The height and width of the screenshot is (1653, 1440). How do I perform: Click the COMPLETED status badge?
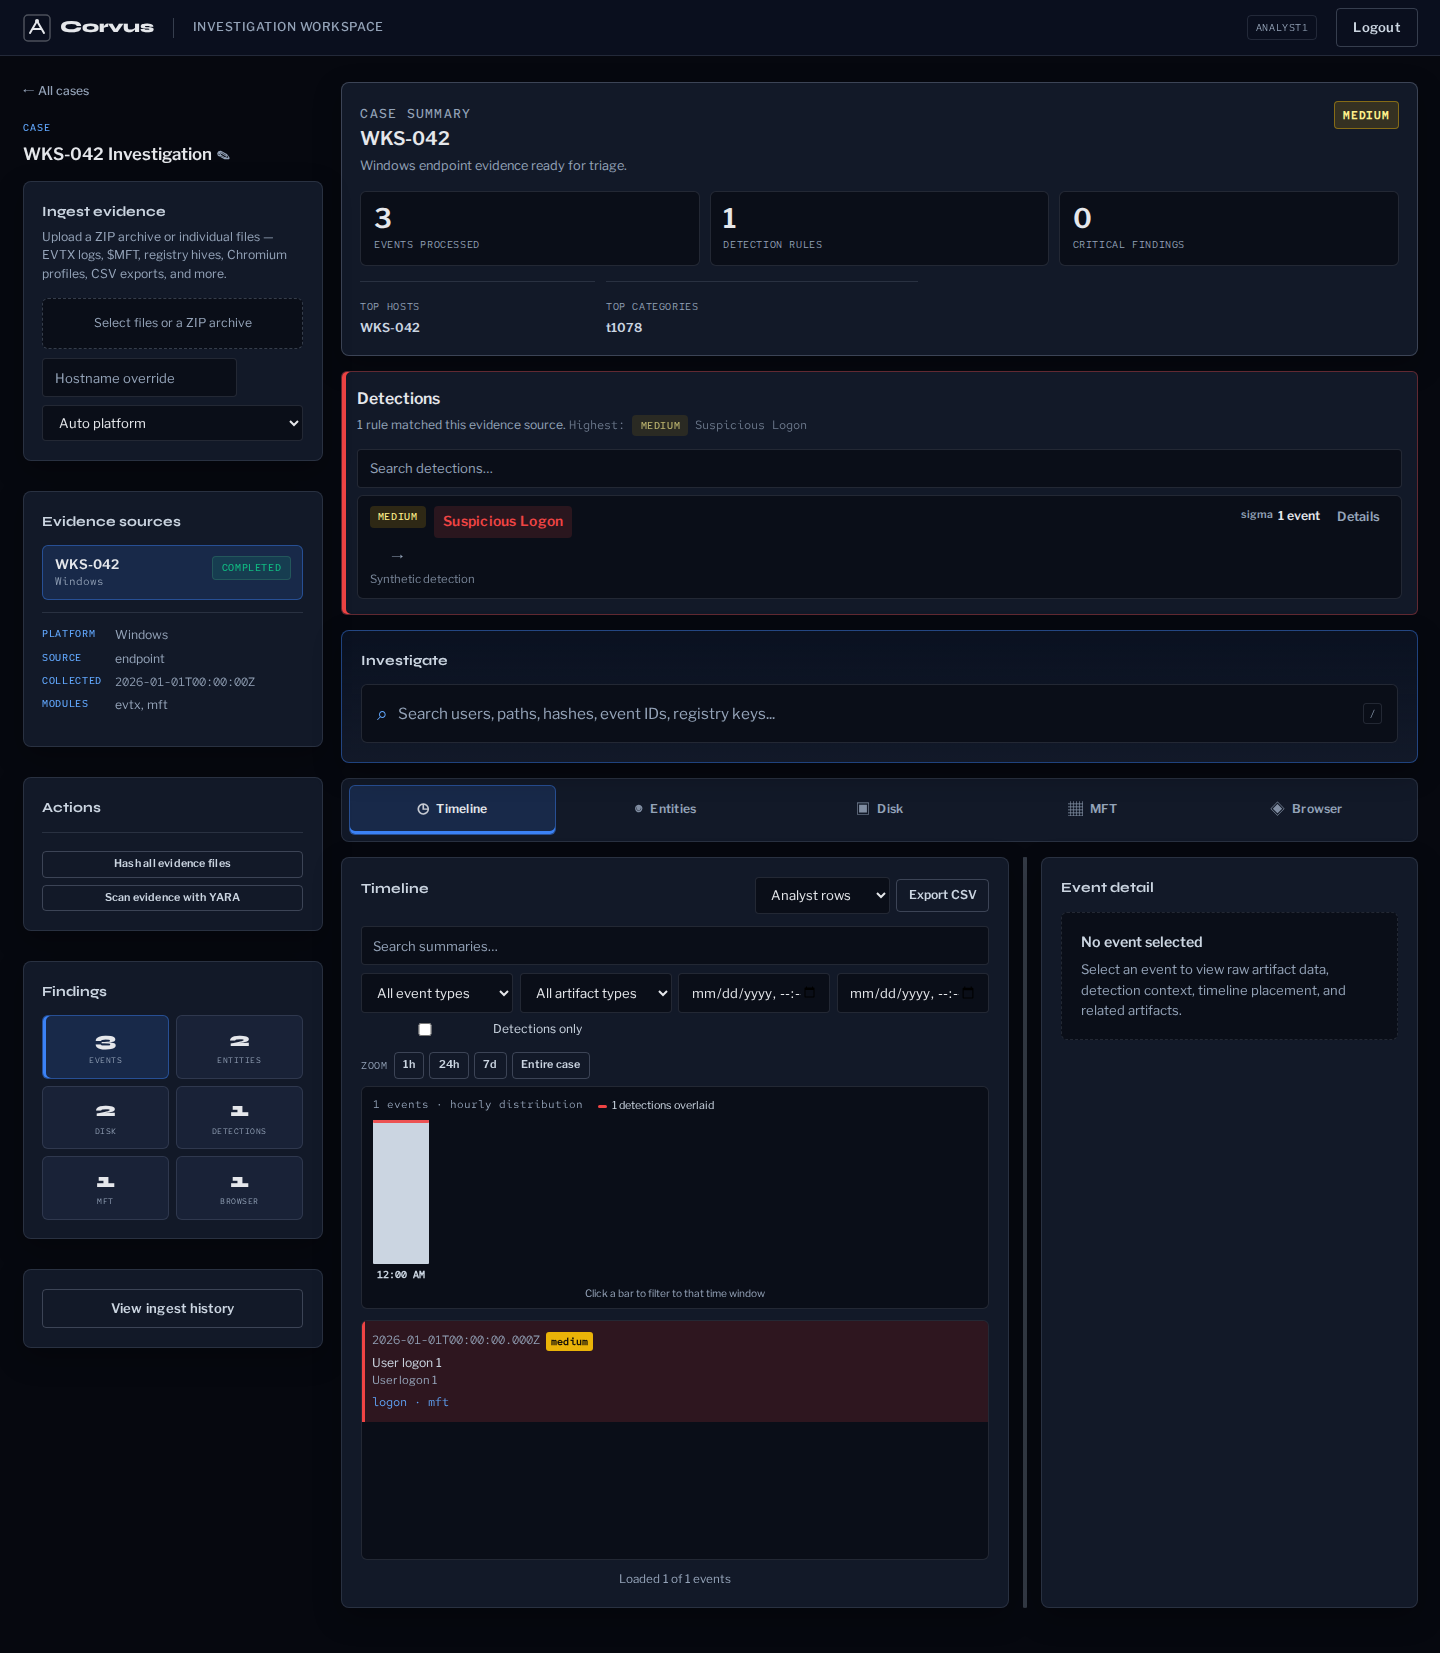[x=251, y=567]
